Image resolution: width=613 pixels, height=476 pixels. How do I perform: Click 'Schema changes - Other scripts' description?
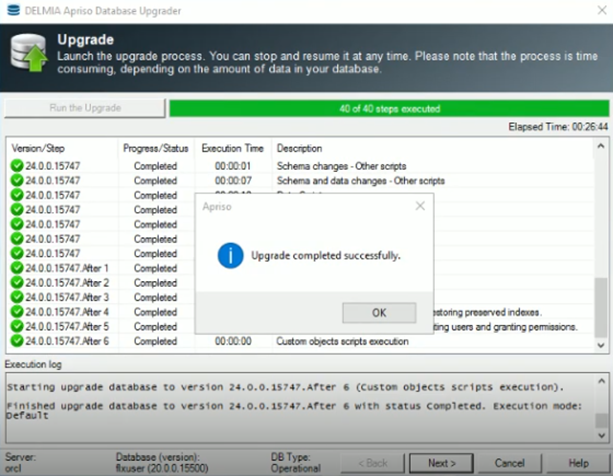pos(341,166)
